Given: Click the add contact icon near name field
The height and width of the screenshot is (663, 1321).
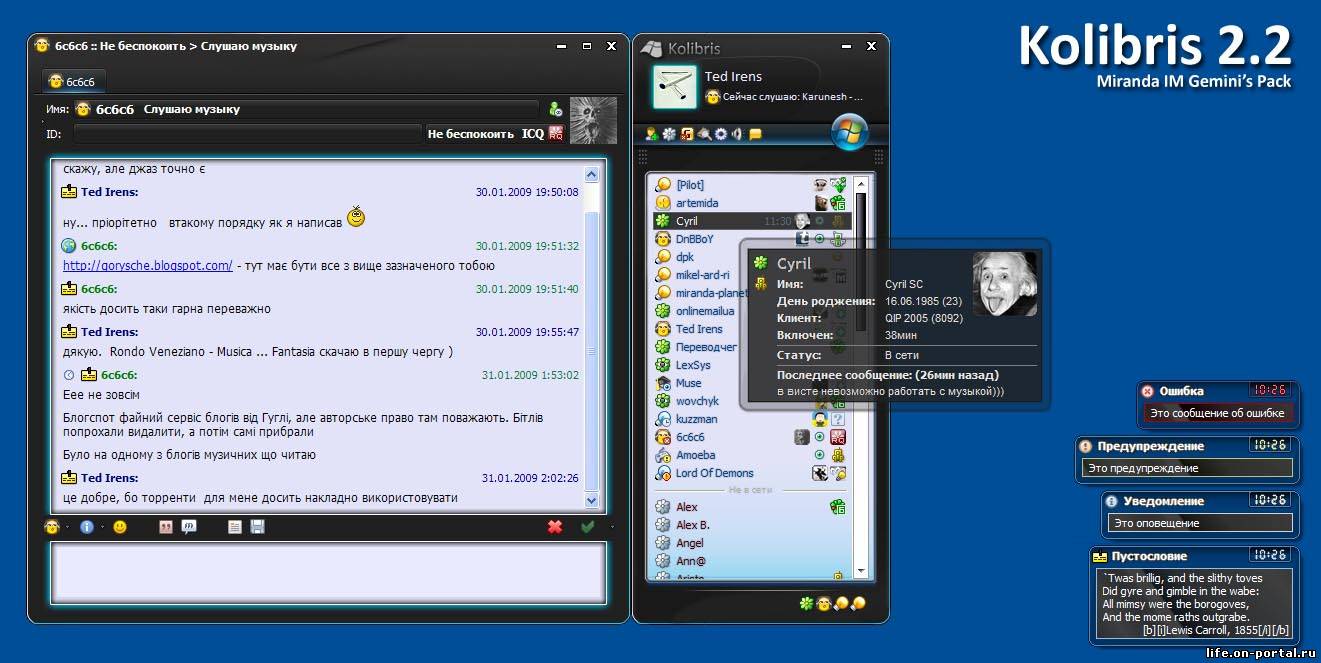Looking at the screenshot, I should pyautogui.click(x=555, y=109).
